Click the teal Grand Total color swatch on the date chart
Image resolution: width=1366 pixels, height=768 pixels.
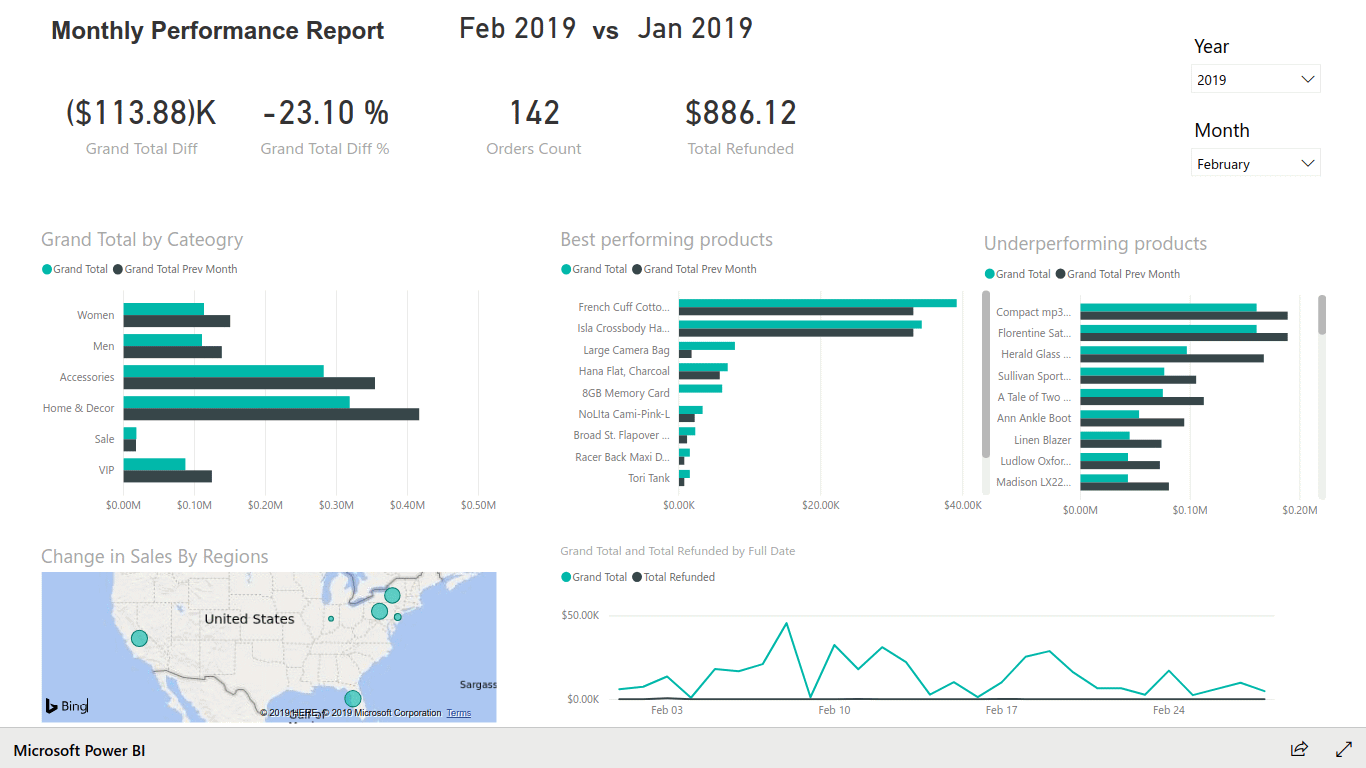tap(566, 577)
